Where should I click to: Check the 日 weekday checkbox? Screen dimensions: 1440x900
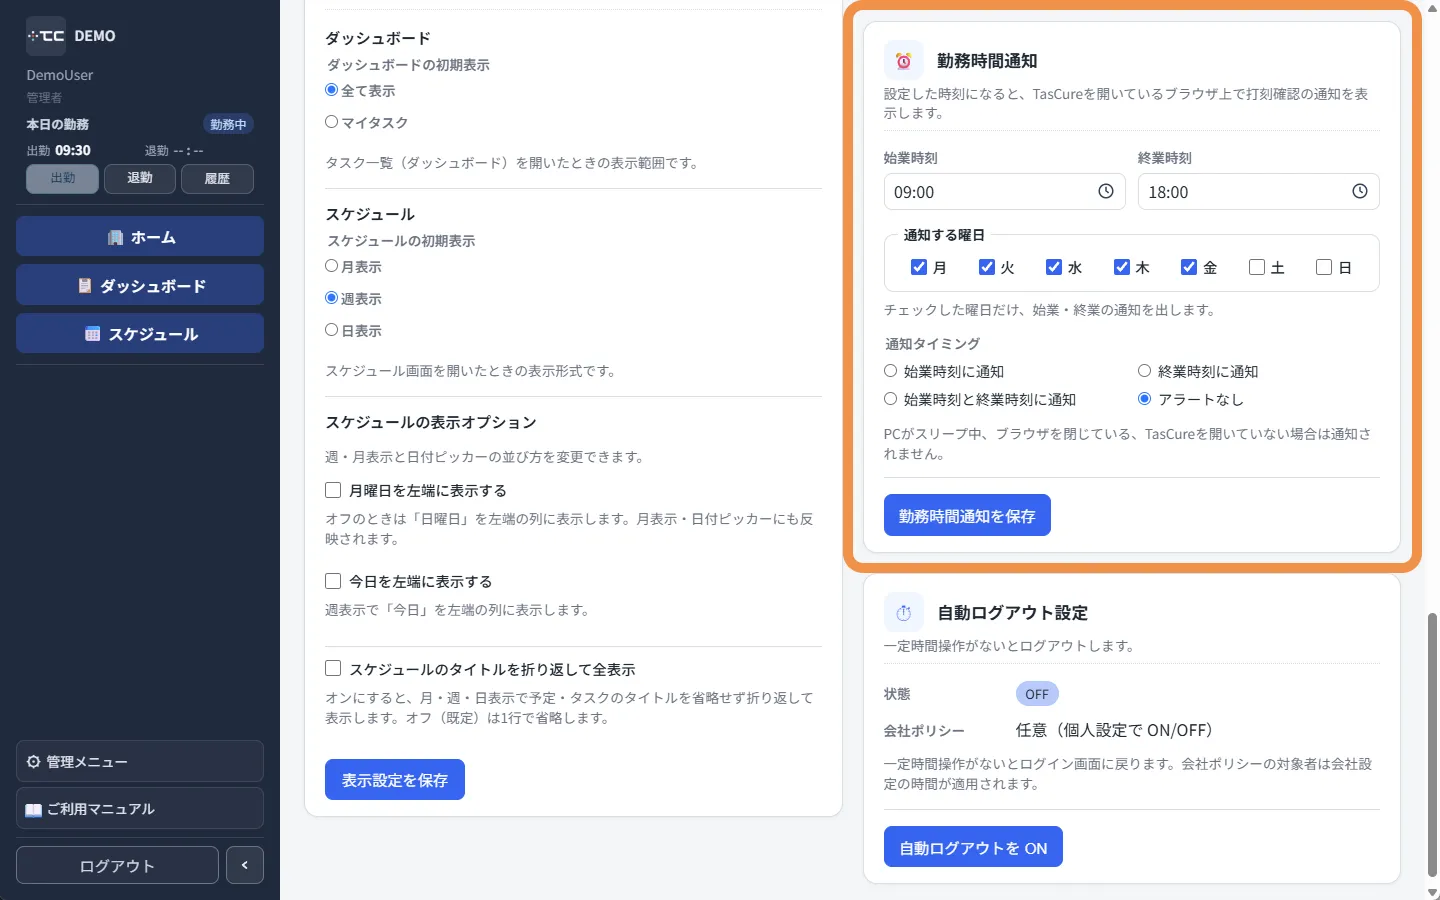click(1324, 267)
